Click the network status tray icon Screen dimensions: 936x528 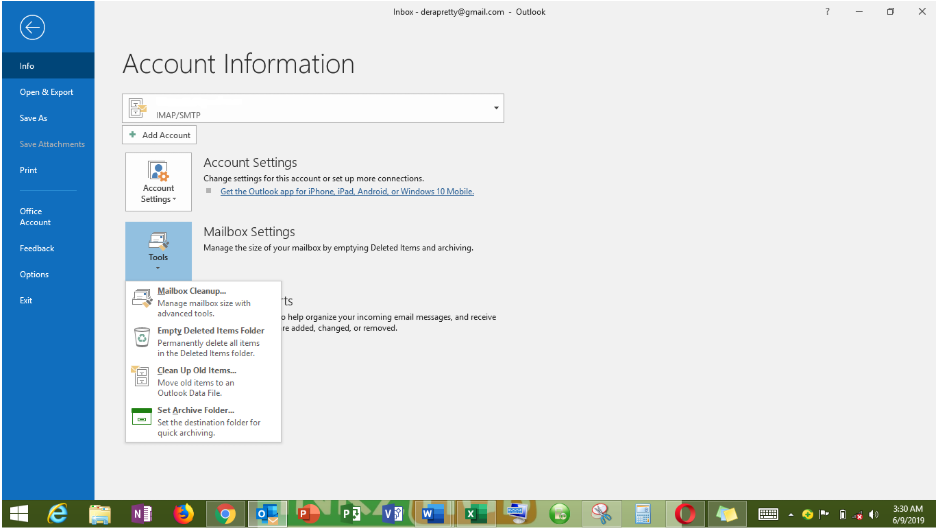pyautogui.click(x=858, y=514)
